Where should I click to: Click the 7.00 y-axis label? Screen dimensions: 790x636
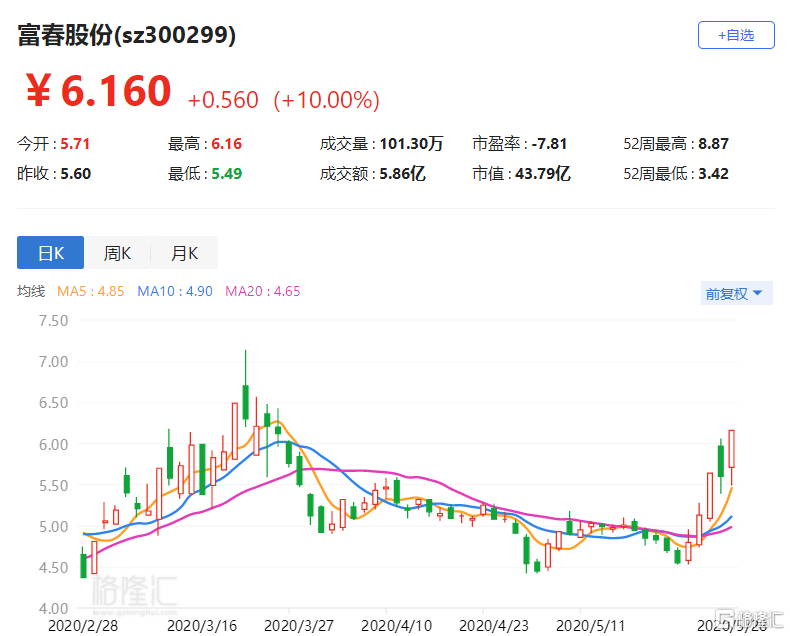point(53,361)
